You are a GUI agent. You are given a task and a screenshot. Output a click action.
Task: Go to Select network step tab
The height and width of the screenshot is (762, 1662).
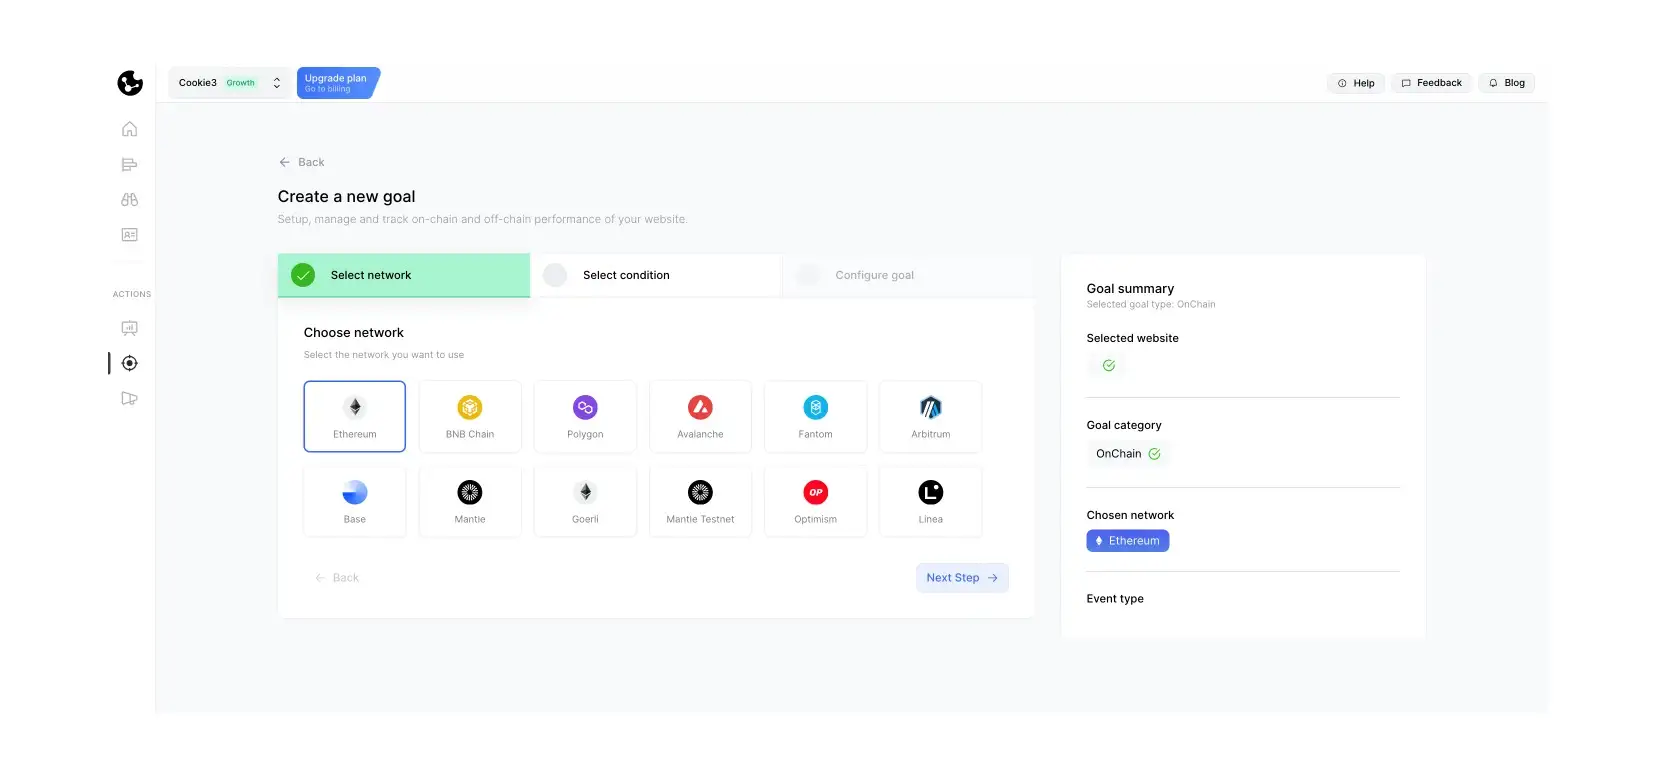coord(403,275)
